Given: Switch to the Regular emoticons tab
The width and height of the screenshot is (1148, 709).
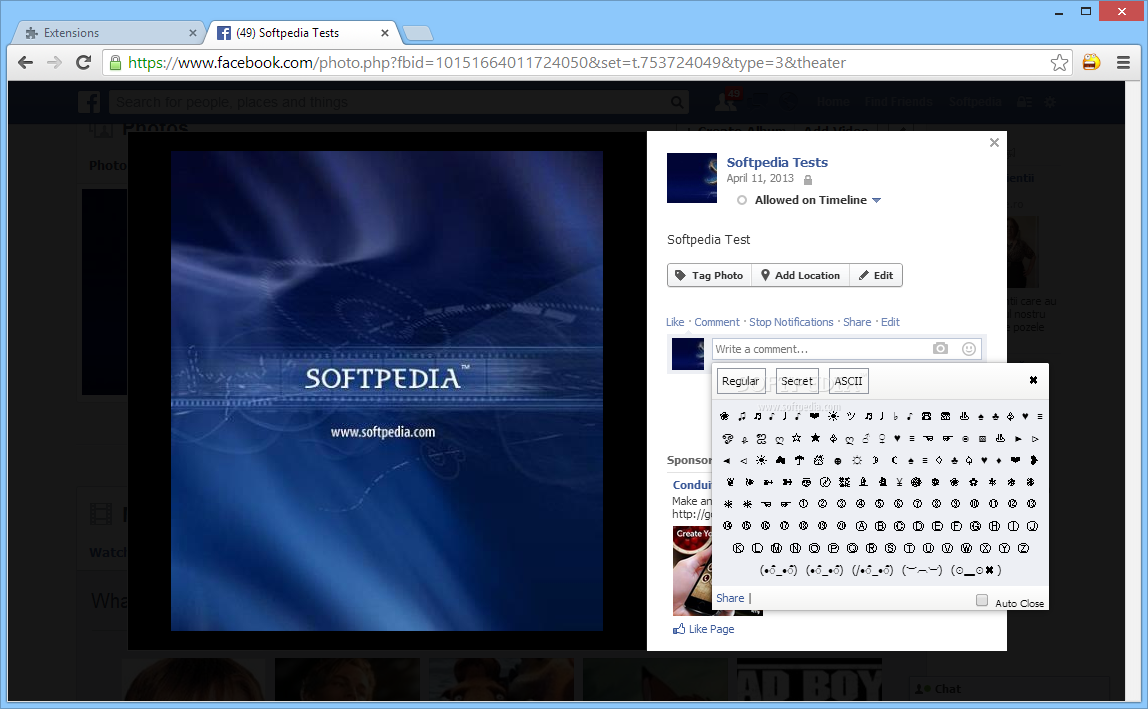Looking at the screenshot, I should click(740, 381).
